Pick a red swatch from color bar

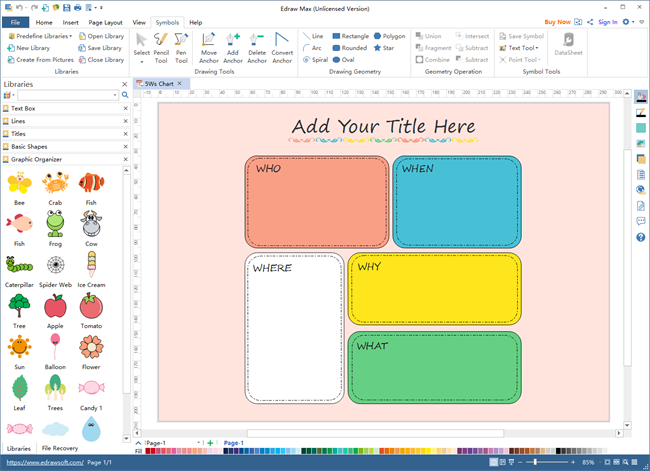[x=150, y=451]
